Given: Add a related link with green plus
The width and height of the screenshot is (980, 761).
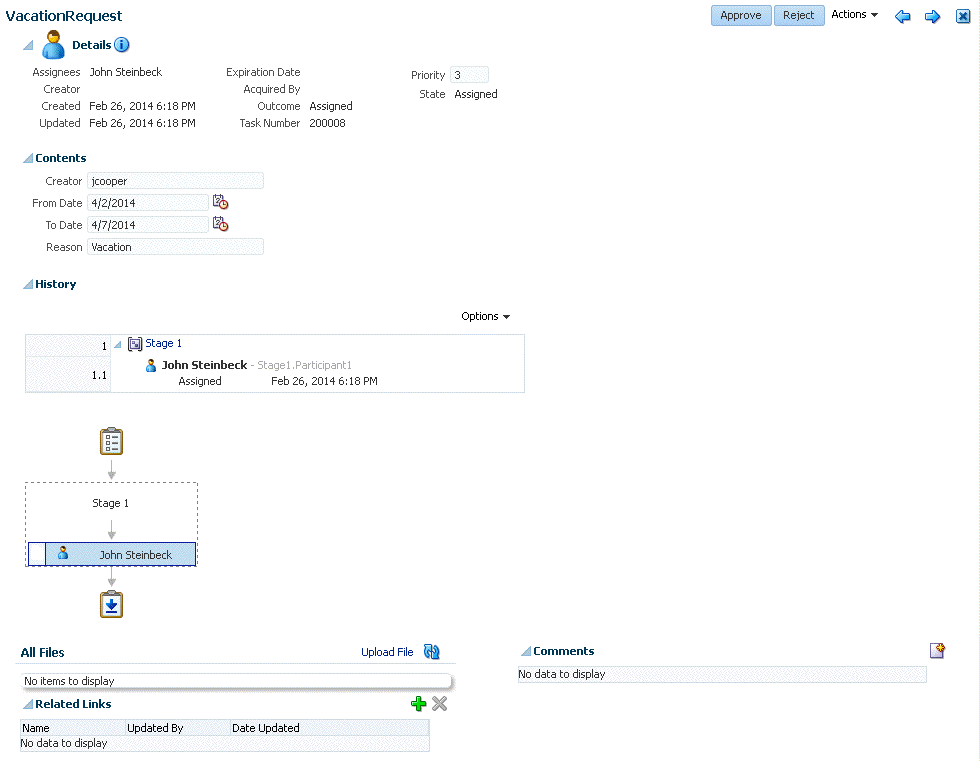Looking at the screenshot, I should [x=419, y=704].
